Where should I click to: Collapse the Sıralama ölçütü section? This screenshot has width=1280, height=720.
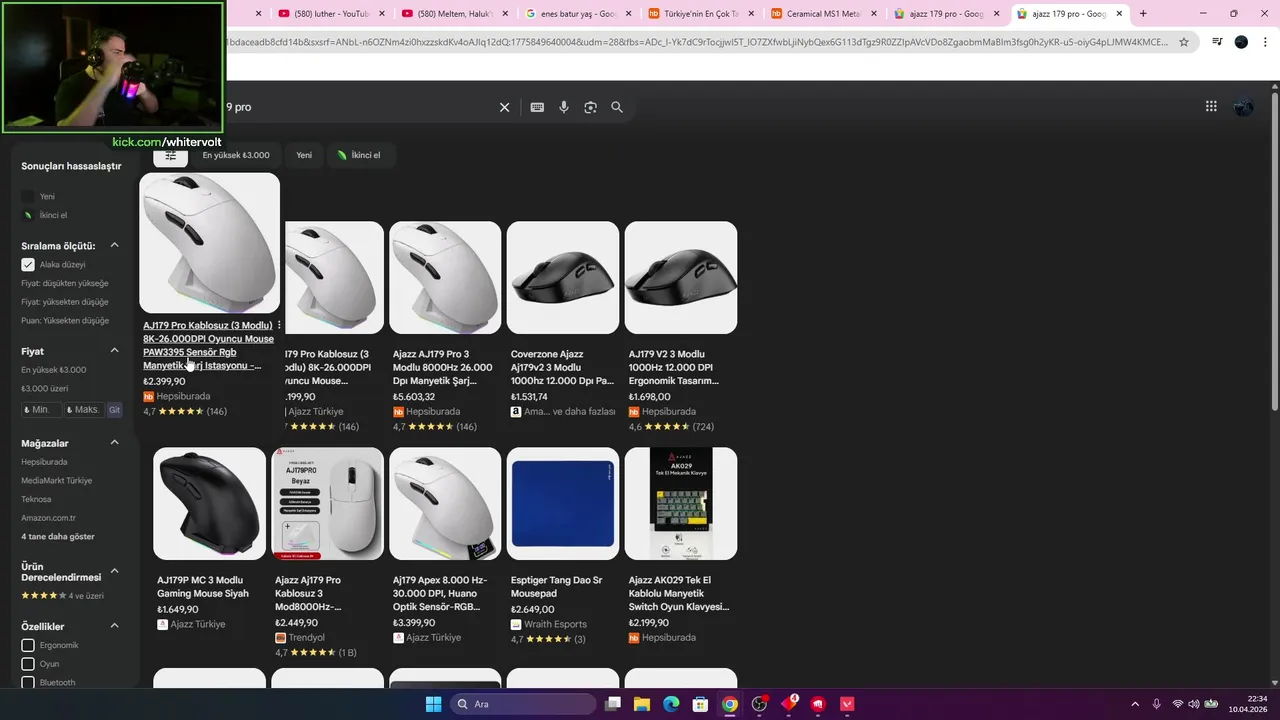pyautogui.click(x=114, y=245)
